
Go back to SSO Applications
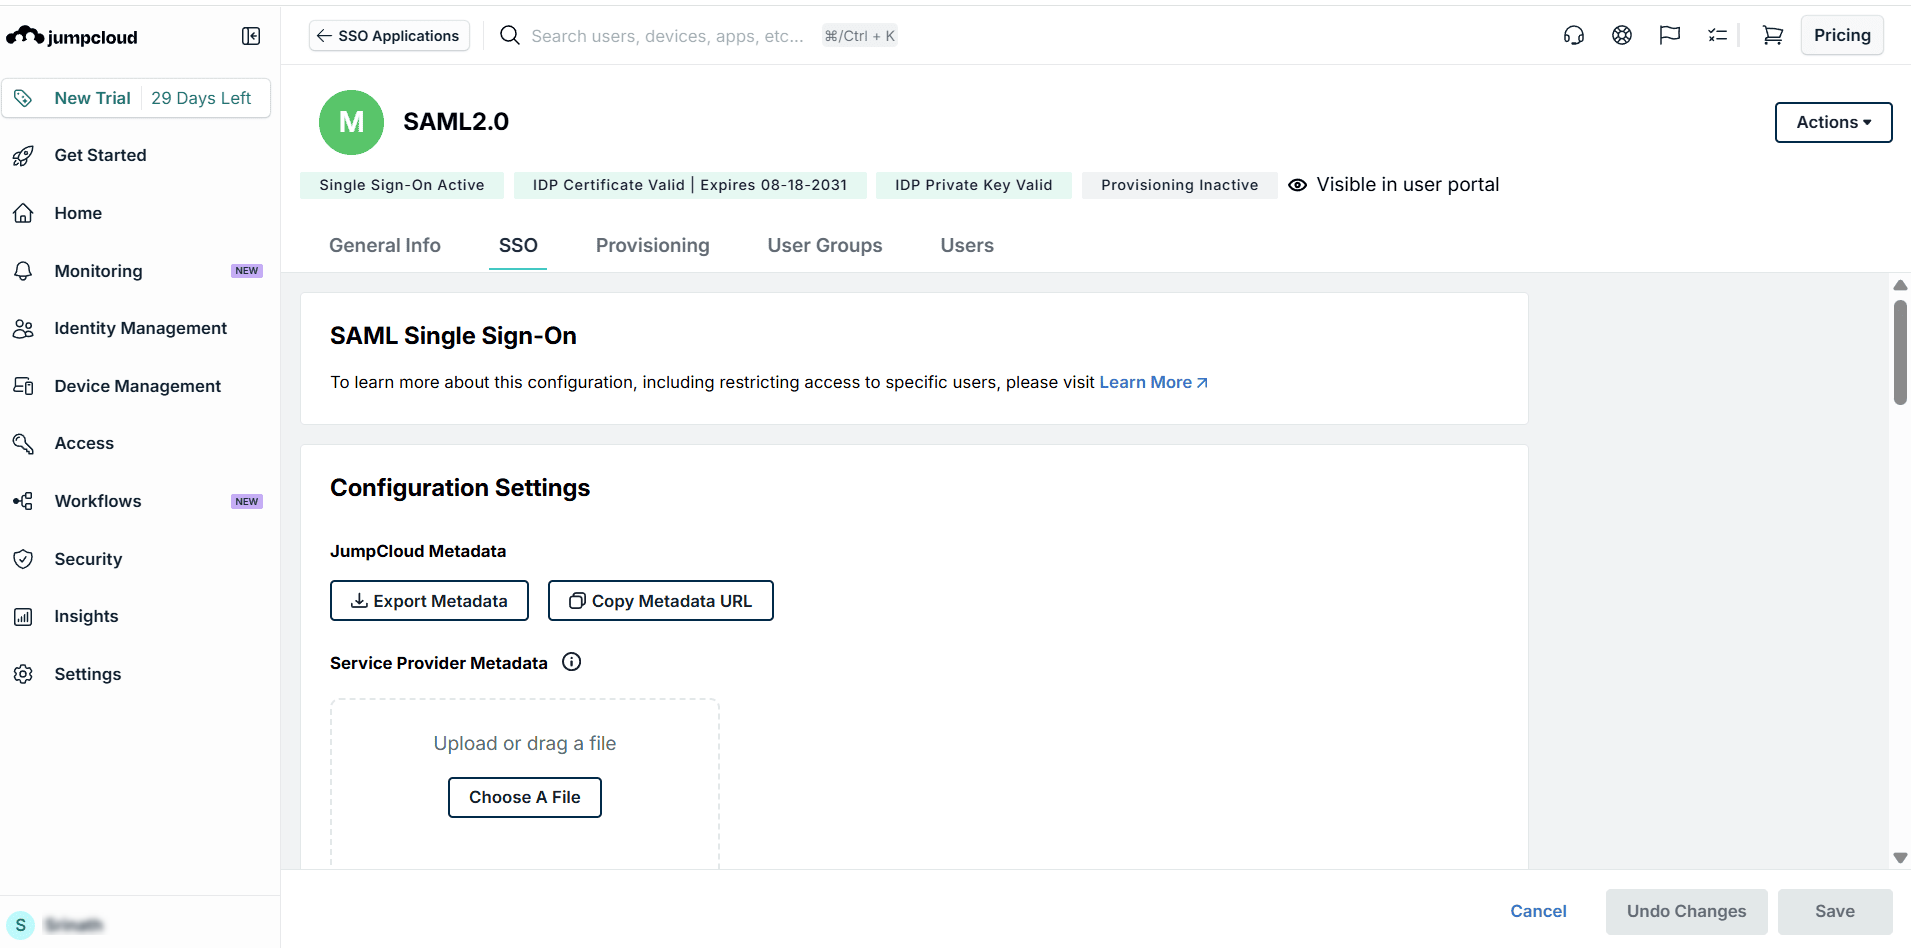coord(389,36)
